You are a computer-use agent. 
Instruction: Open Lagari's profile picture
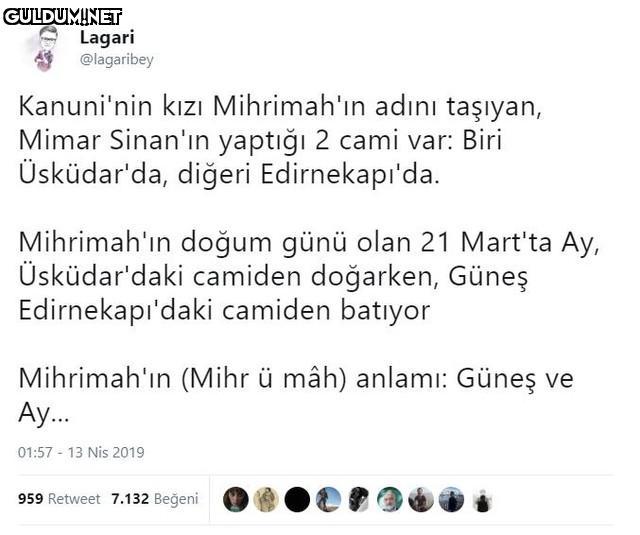[46, 48]
